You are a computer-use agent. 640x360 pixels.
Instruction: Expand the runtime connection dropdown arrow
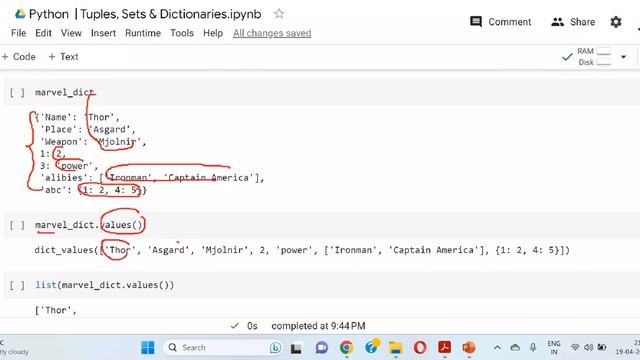tap(623, 57)
